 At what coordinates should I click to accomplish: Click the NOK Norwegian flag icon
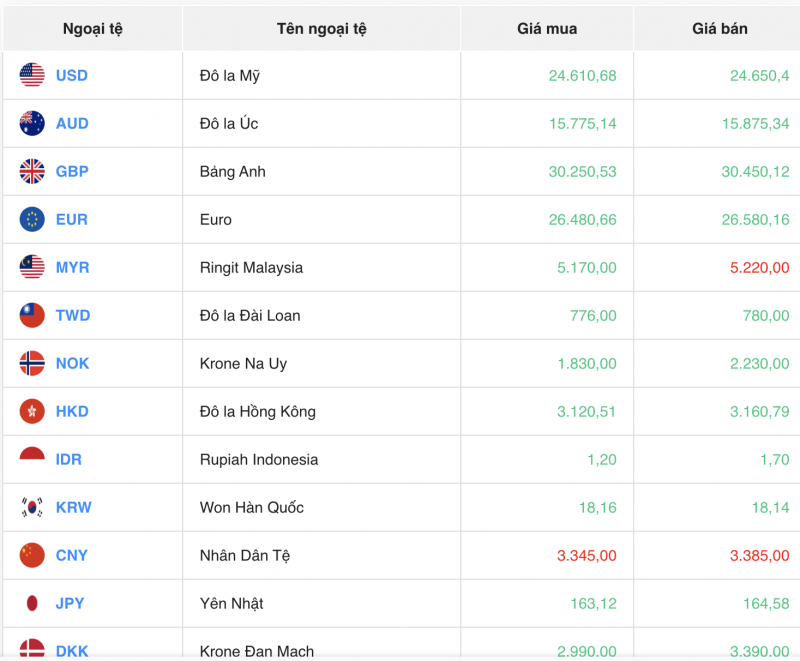pos(30,363)
